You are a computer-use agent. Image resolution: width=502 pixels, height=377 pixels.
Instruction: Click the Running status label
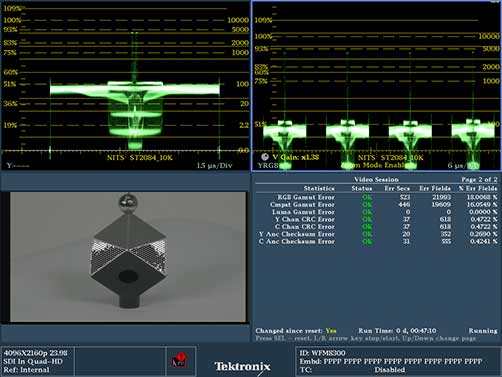coord(483,331)
